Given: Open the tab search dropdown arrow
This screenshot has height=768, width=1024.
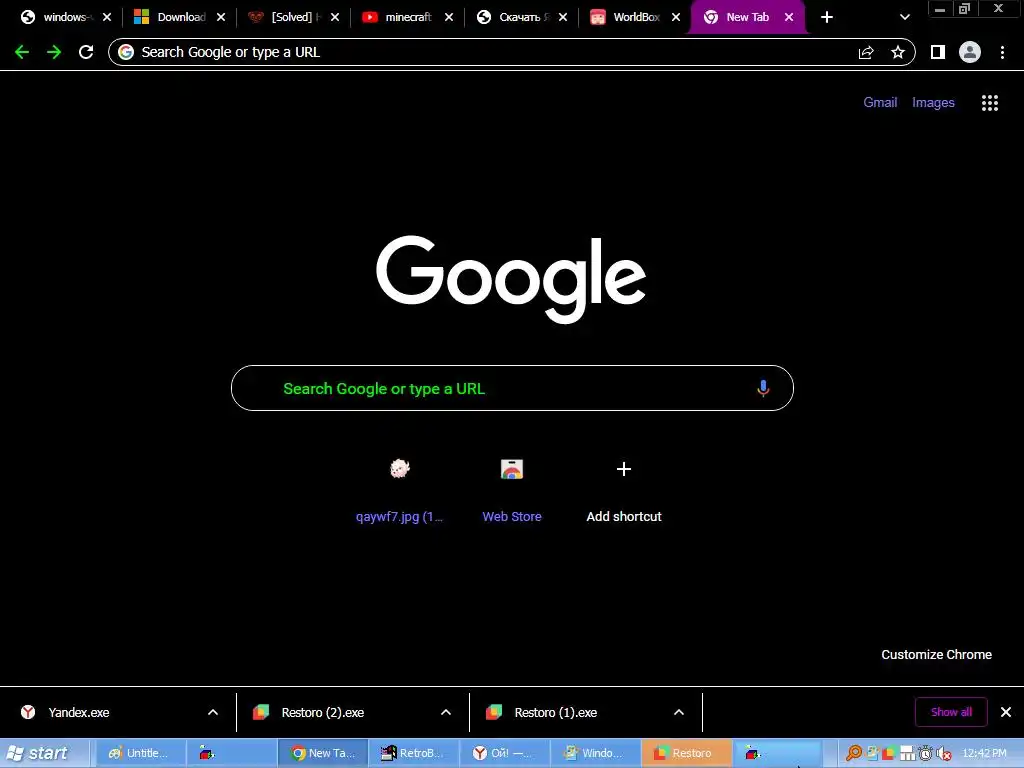Looking at the screenshot, I should coord(904,17).
